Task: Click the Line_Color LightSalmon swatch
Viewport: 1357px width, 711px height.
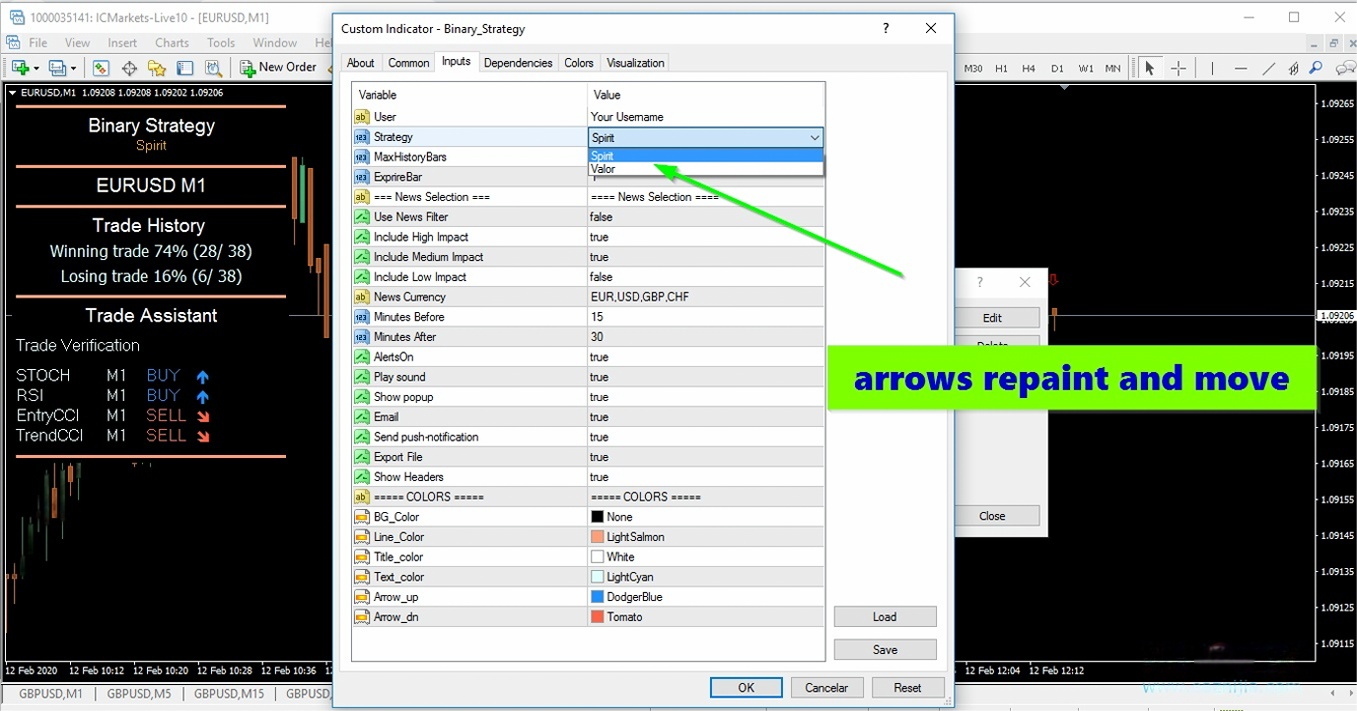Action: [x=597, y=537]
